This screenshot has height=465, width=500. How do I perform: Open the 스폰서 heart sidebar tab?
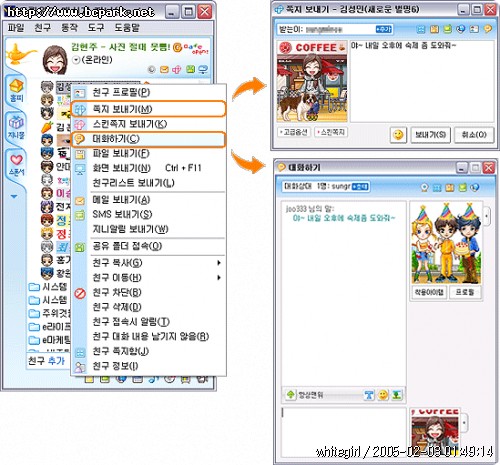[x=16, y=164]
